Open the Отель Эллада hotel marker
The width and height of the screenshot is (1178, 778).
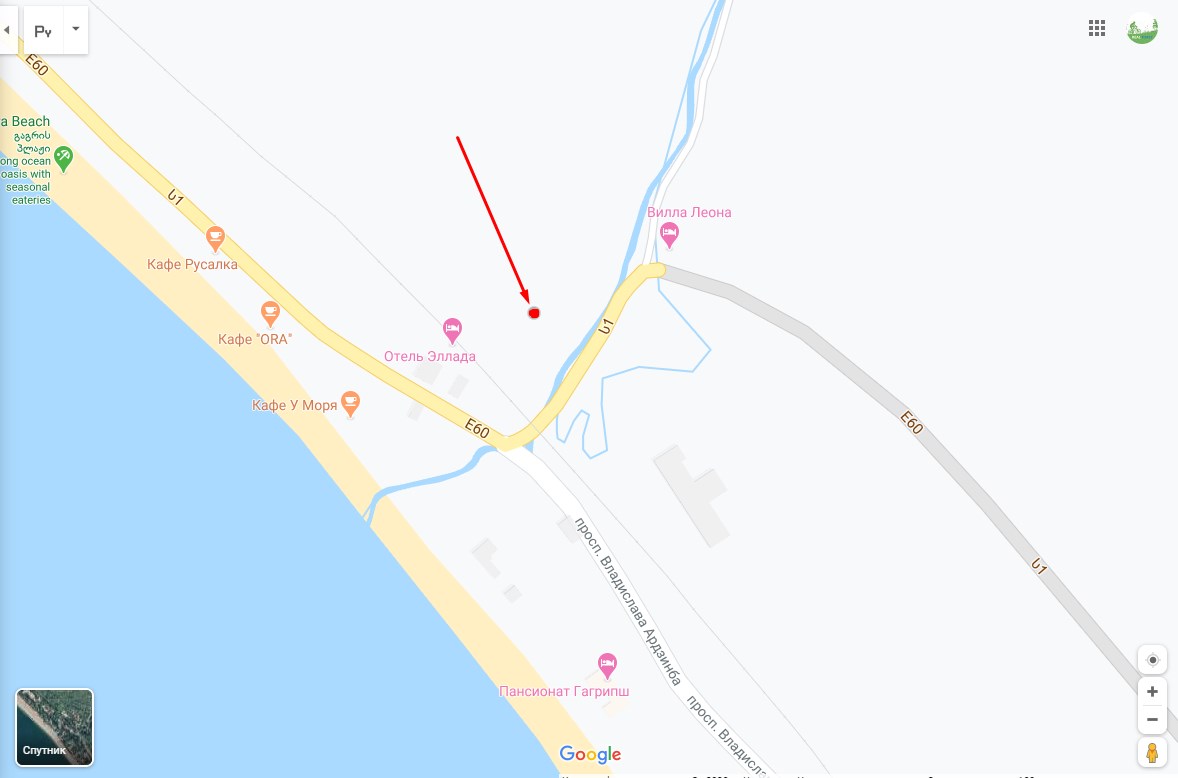tap(452, 330)
